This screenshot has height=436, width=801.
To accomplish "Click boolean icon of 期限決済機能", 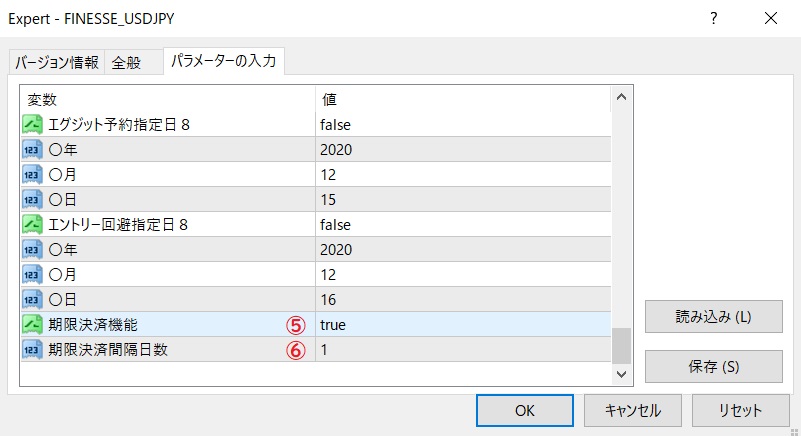I will [x=32, y=324].
